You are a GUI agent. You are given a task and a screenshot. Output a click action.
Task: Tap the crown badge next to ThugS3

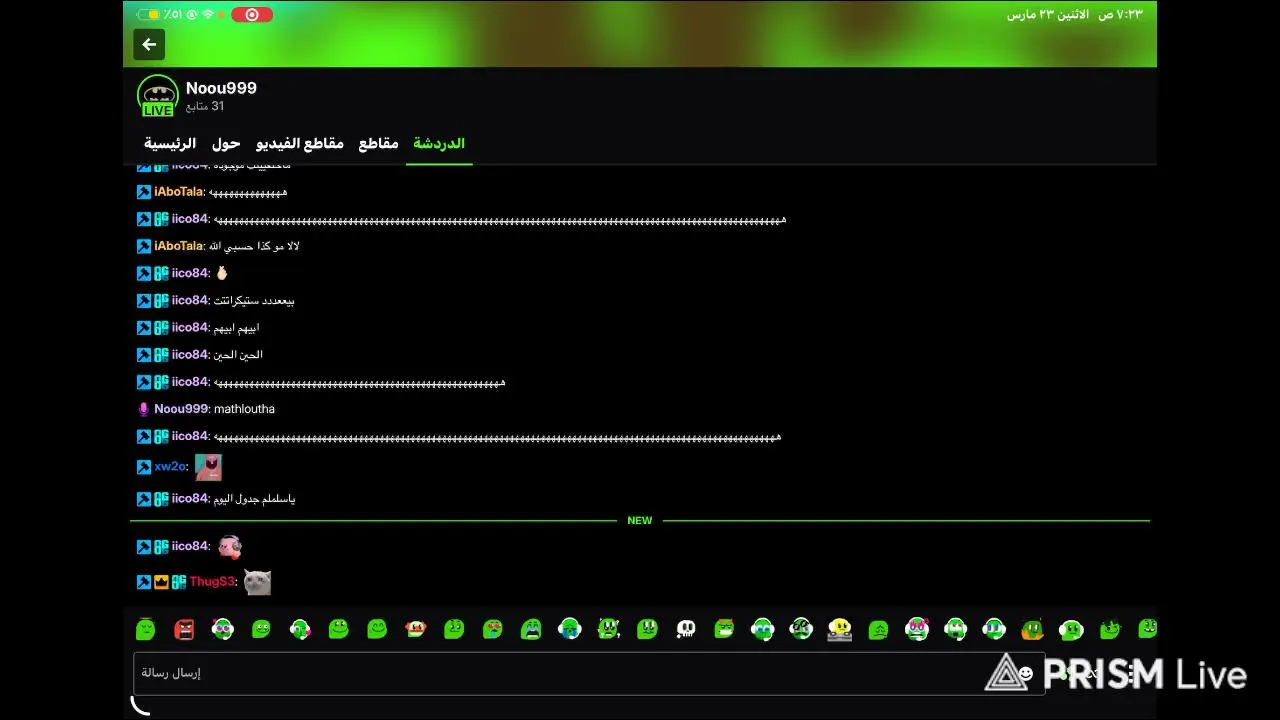[161, 582]
